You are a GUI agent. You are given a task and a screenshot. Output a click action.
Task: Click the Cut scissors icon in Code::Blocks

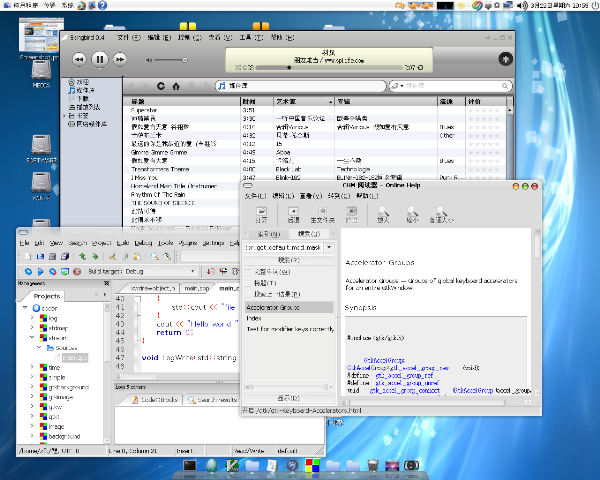click(112, 256)
